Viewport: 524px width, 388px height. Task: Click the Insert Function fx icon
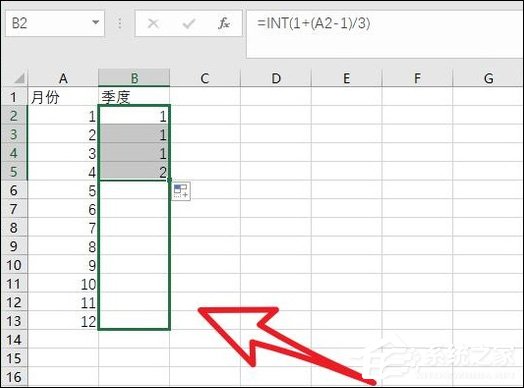224,23
